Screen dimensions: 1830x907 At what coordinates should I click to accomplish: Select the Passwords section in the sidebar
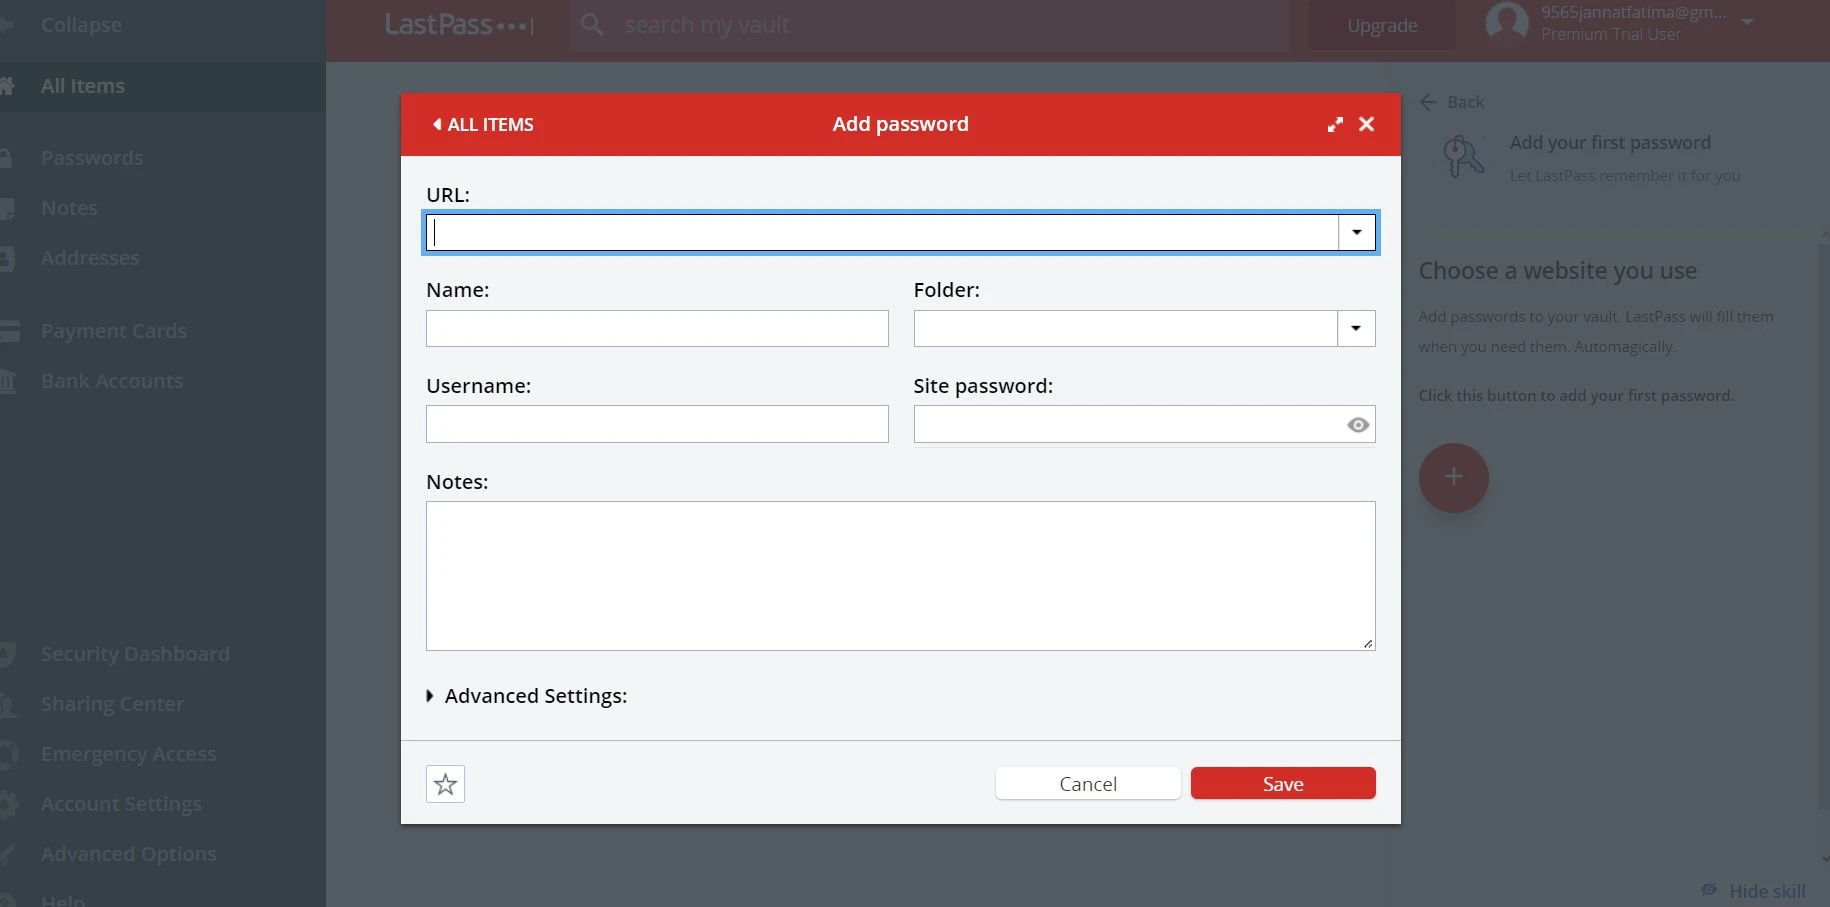(91, 157)
